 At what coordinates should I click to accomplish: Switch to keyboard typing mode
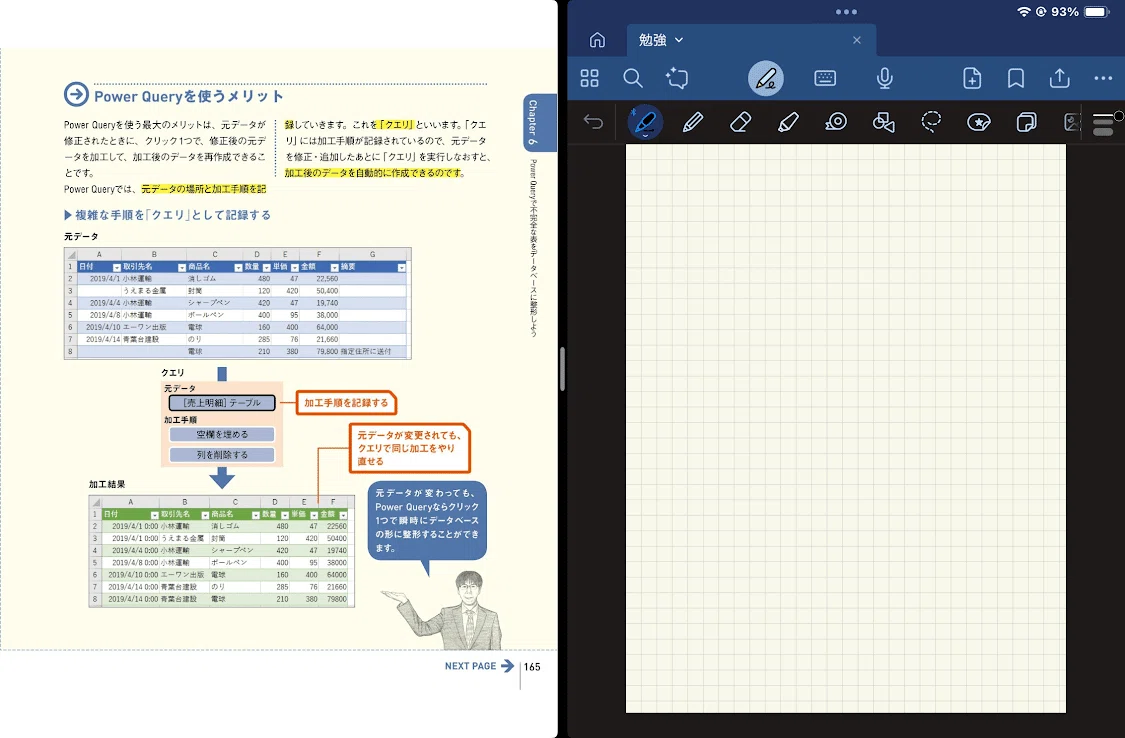click(825, 78)
